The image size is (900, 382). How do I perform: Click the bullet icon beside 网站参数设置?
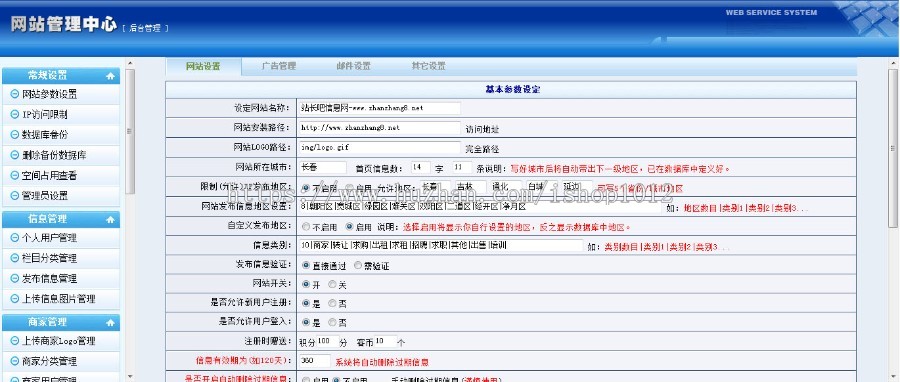point(14,94)
